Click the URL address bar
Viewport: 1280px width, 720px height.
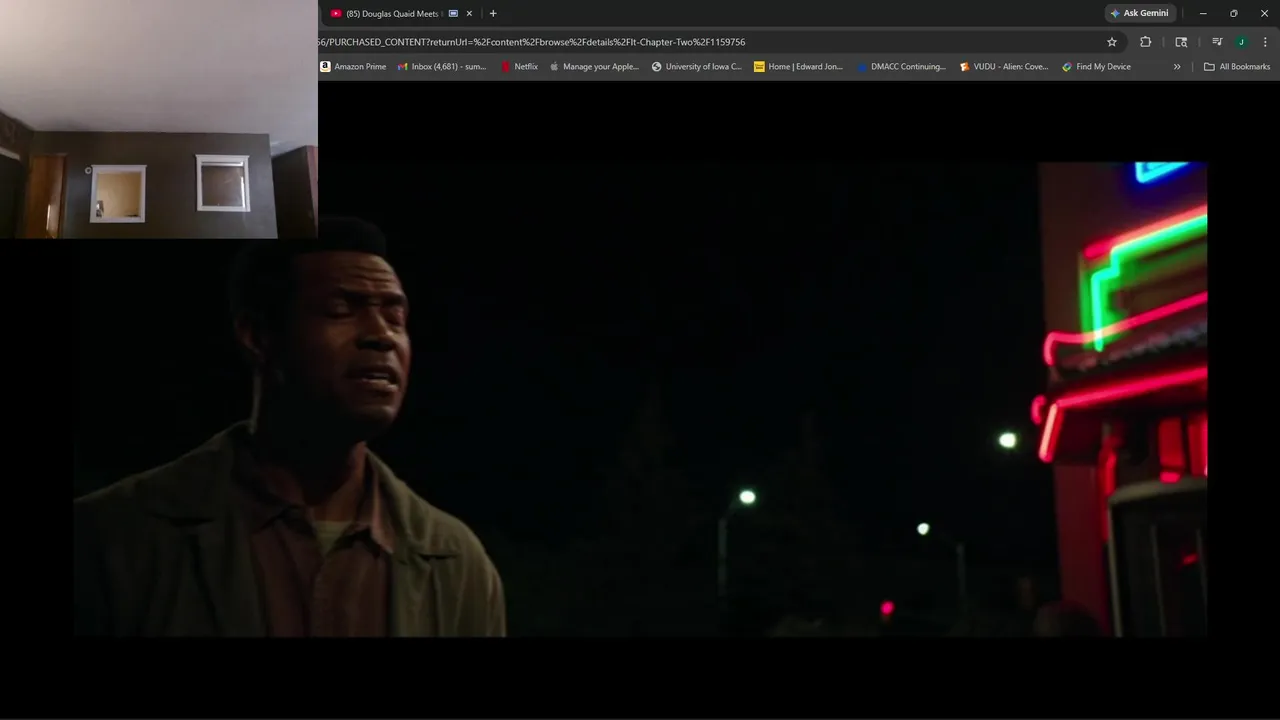[700, 42]
